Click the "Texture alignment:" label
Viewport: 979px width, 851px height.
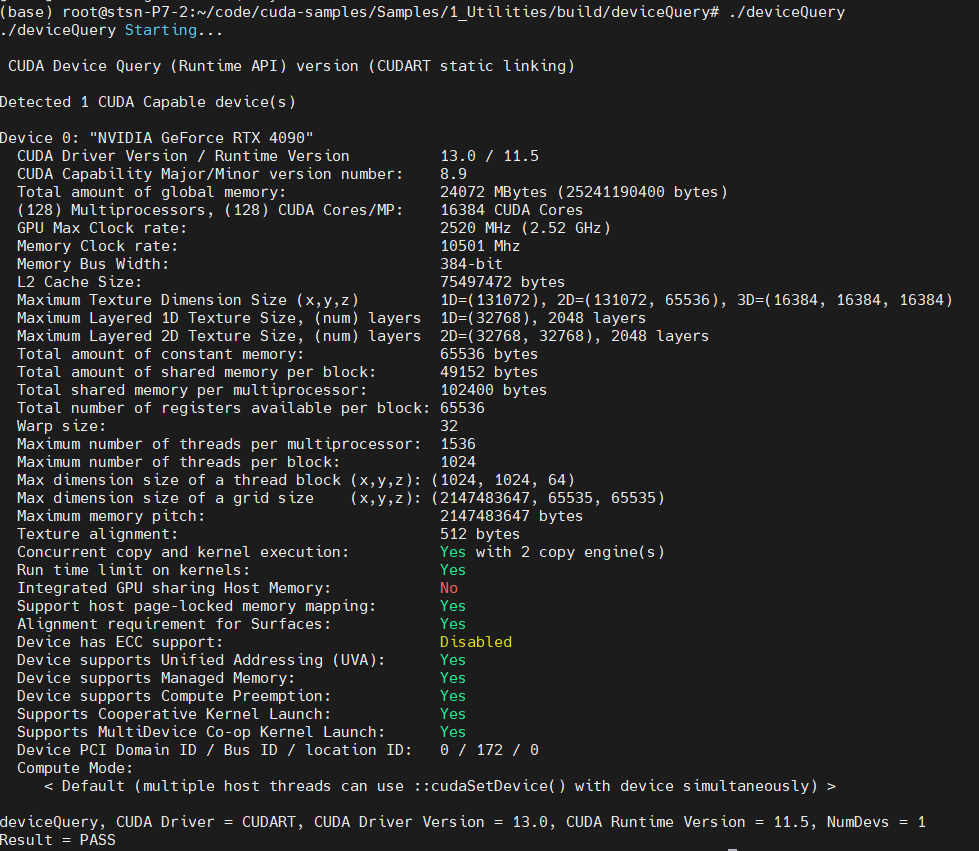tap(93, 534)
